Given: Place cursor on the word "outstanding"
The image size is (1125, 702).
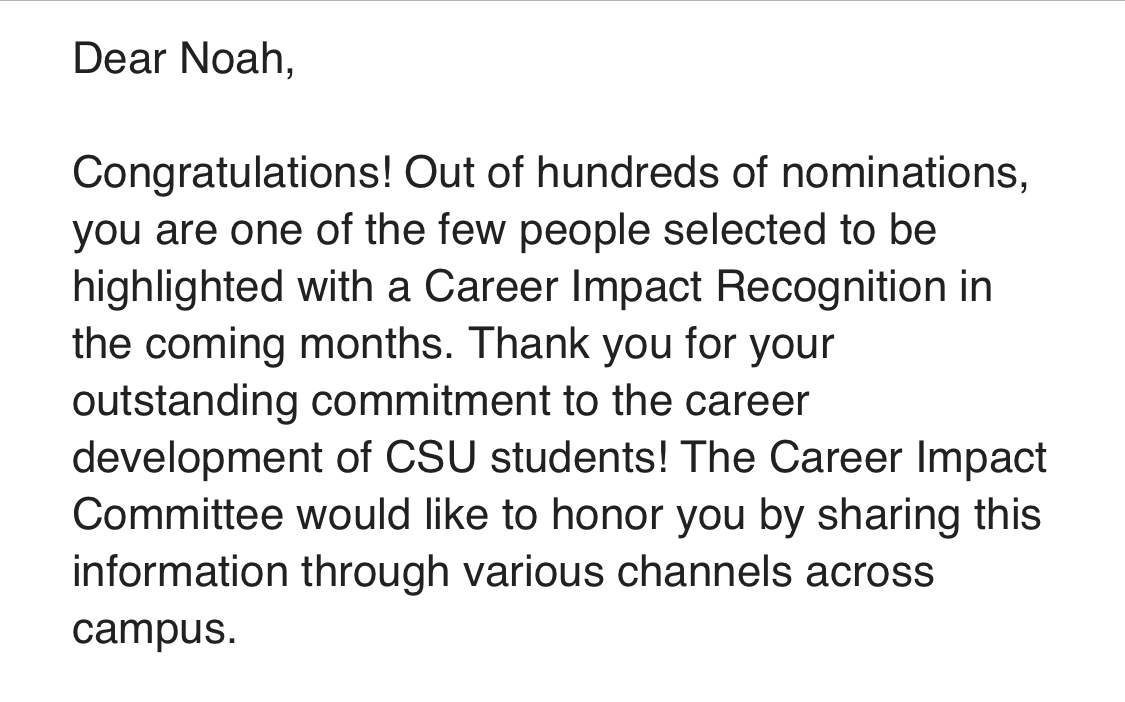Looking at the screenshot, I should [185, 402].
